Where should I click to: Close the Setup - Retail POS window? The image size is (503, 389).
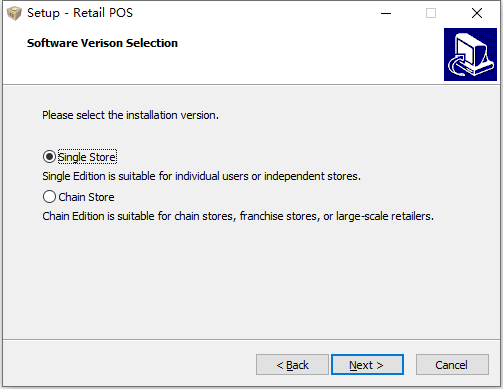click(477, 13)
